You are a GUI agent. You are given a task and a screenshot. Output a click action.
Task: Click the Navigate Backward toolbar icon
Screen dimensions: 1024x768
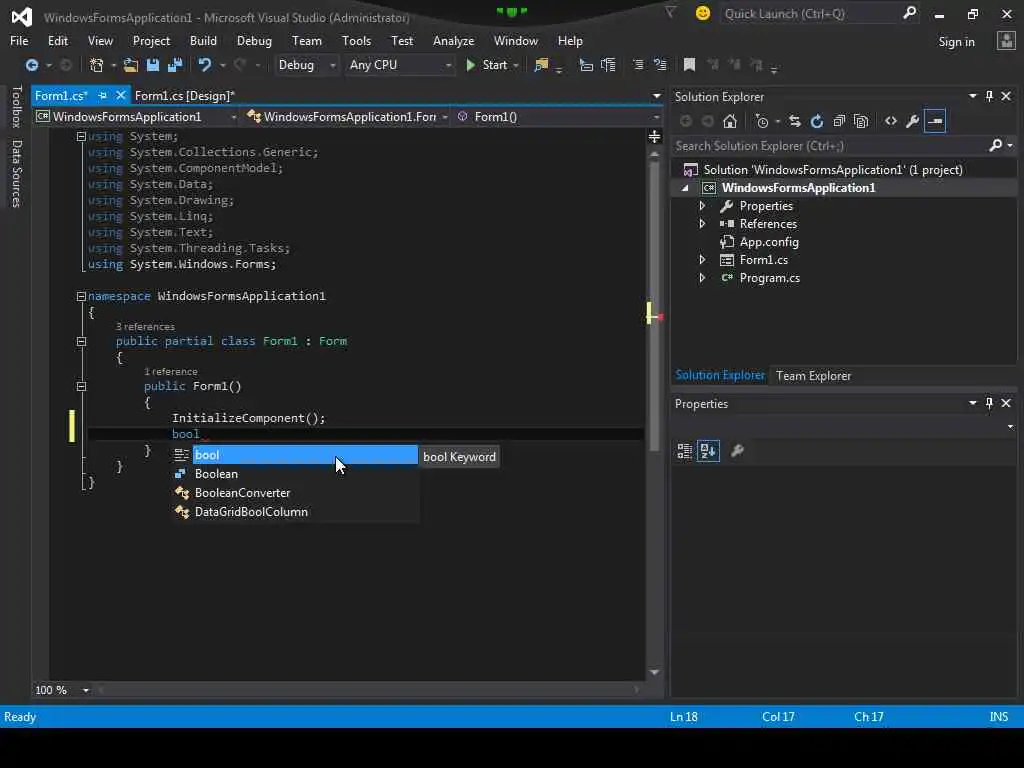click(31, 65)
